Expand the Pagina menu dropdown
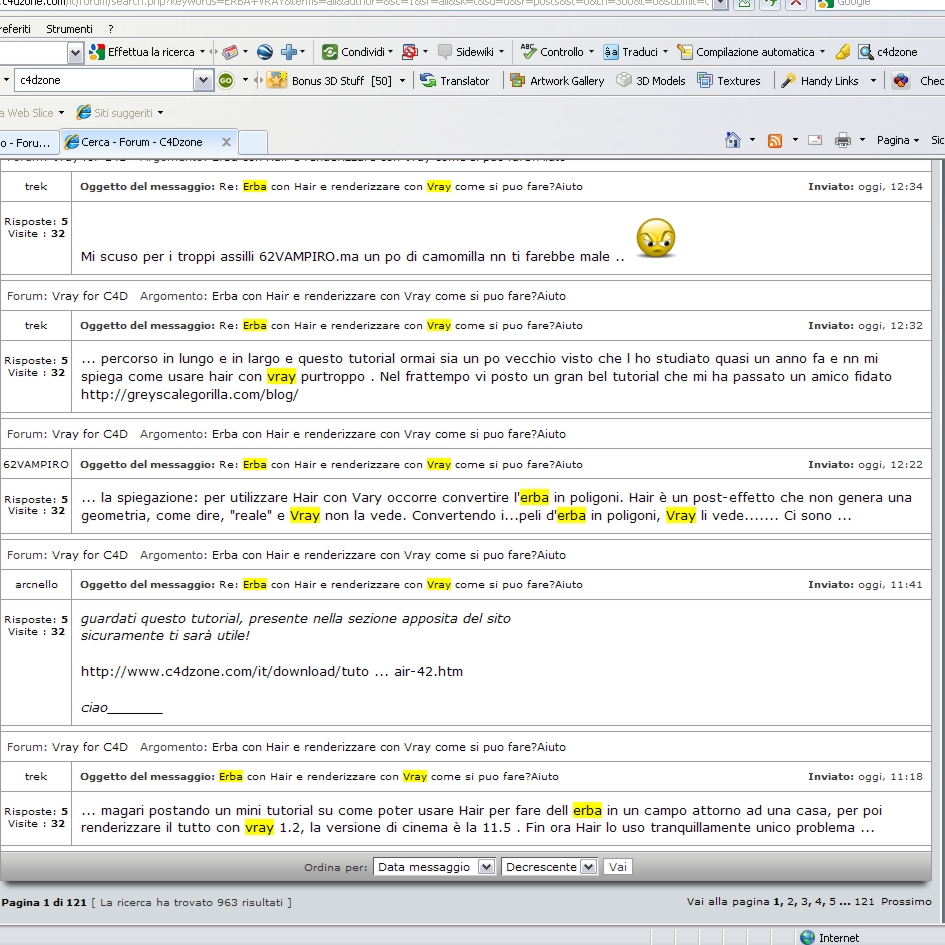The height and width of the screenshot is (945, 945). pos(916,140)
